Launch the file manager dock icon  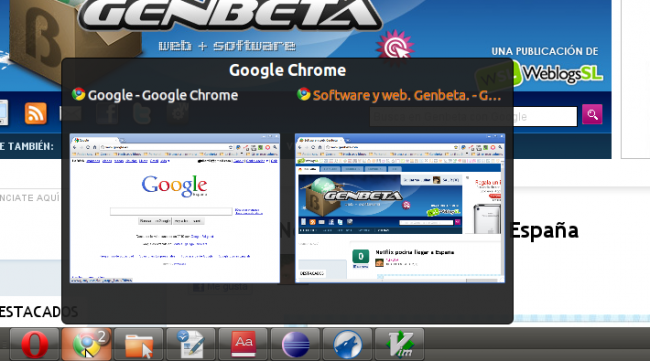[139, 344]
